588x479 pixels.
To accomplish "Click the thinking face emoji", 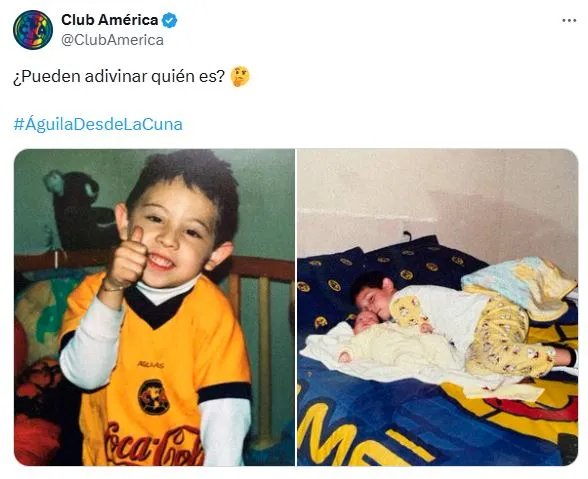I will pyautogui.click(x=240, y=77).
